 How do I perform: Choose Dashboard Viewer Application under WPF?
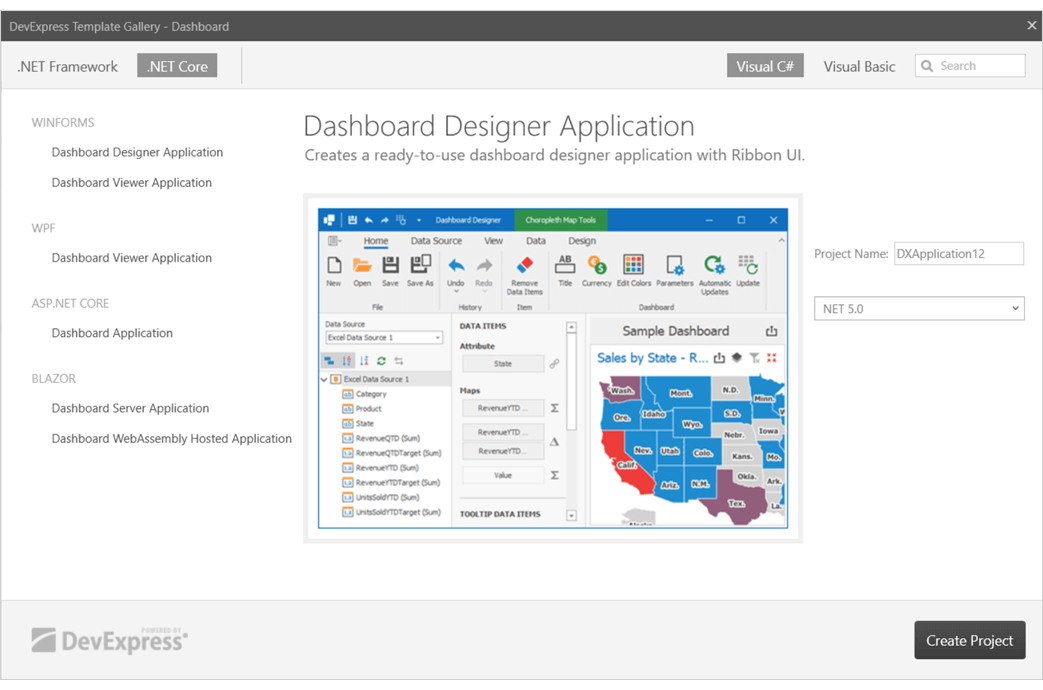(x=132, y=258)
